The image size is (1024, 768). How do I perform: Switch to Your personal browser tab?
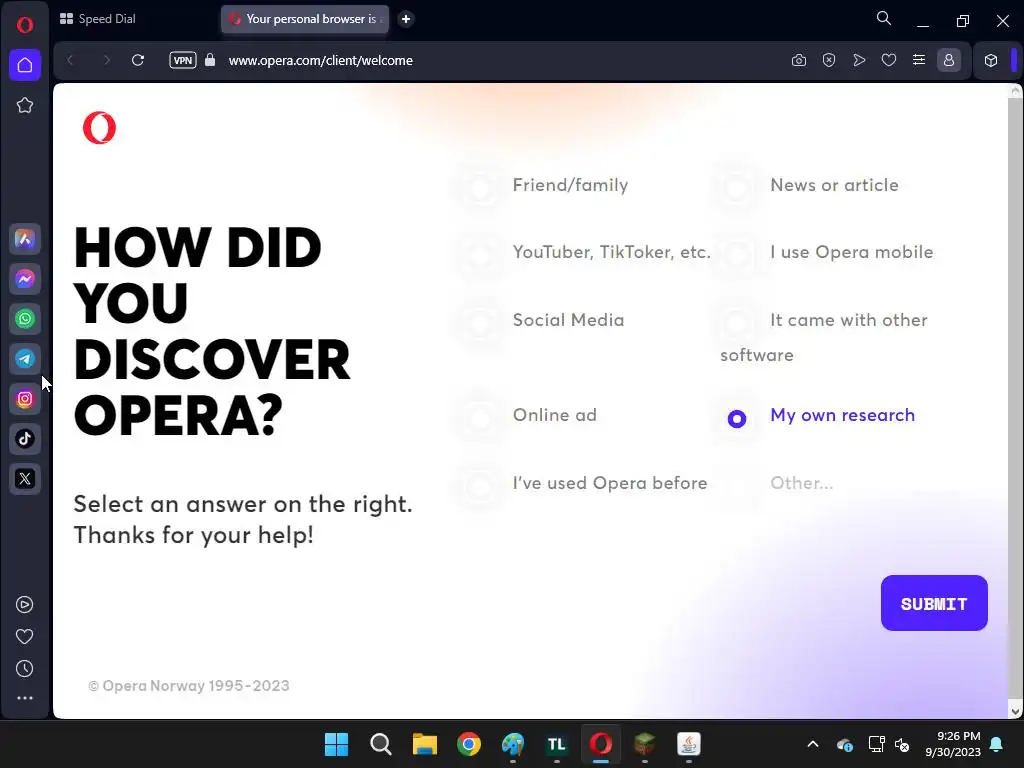click(305, 19)
